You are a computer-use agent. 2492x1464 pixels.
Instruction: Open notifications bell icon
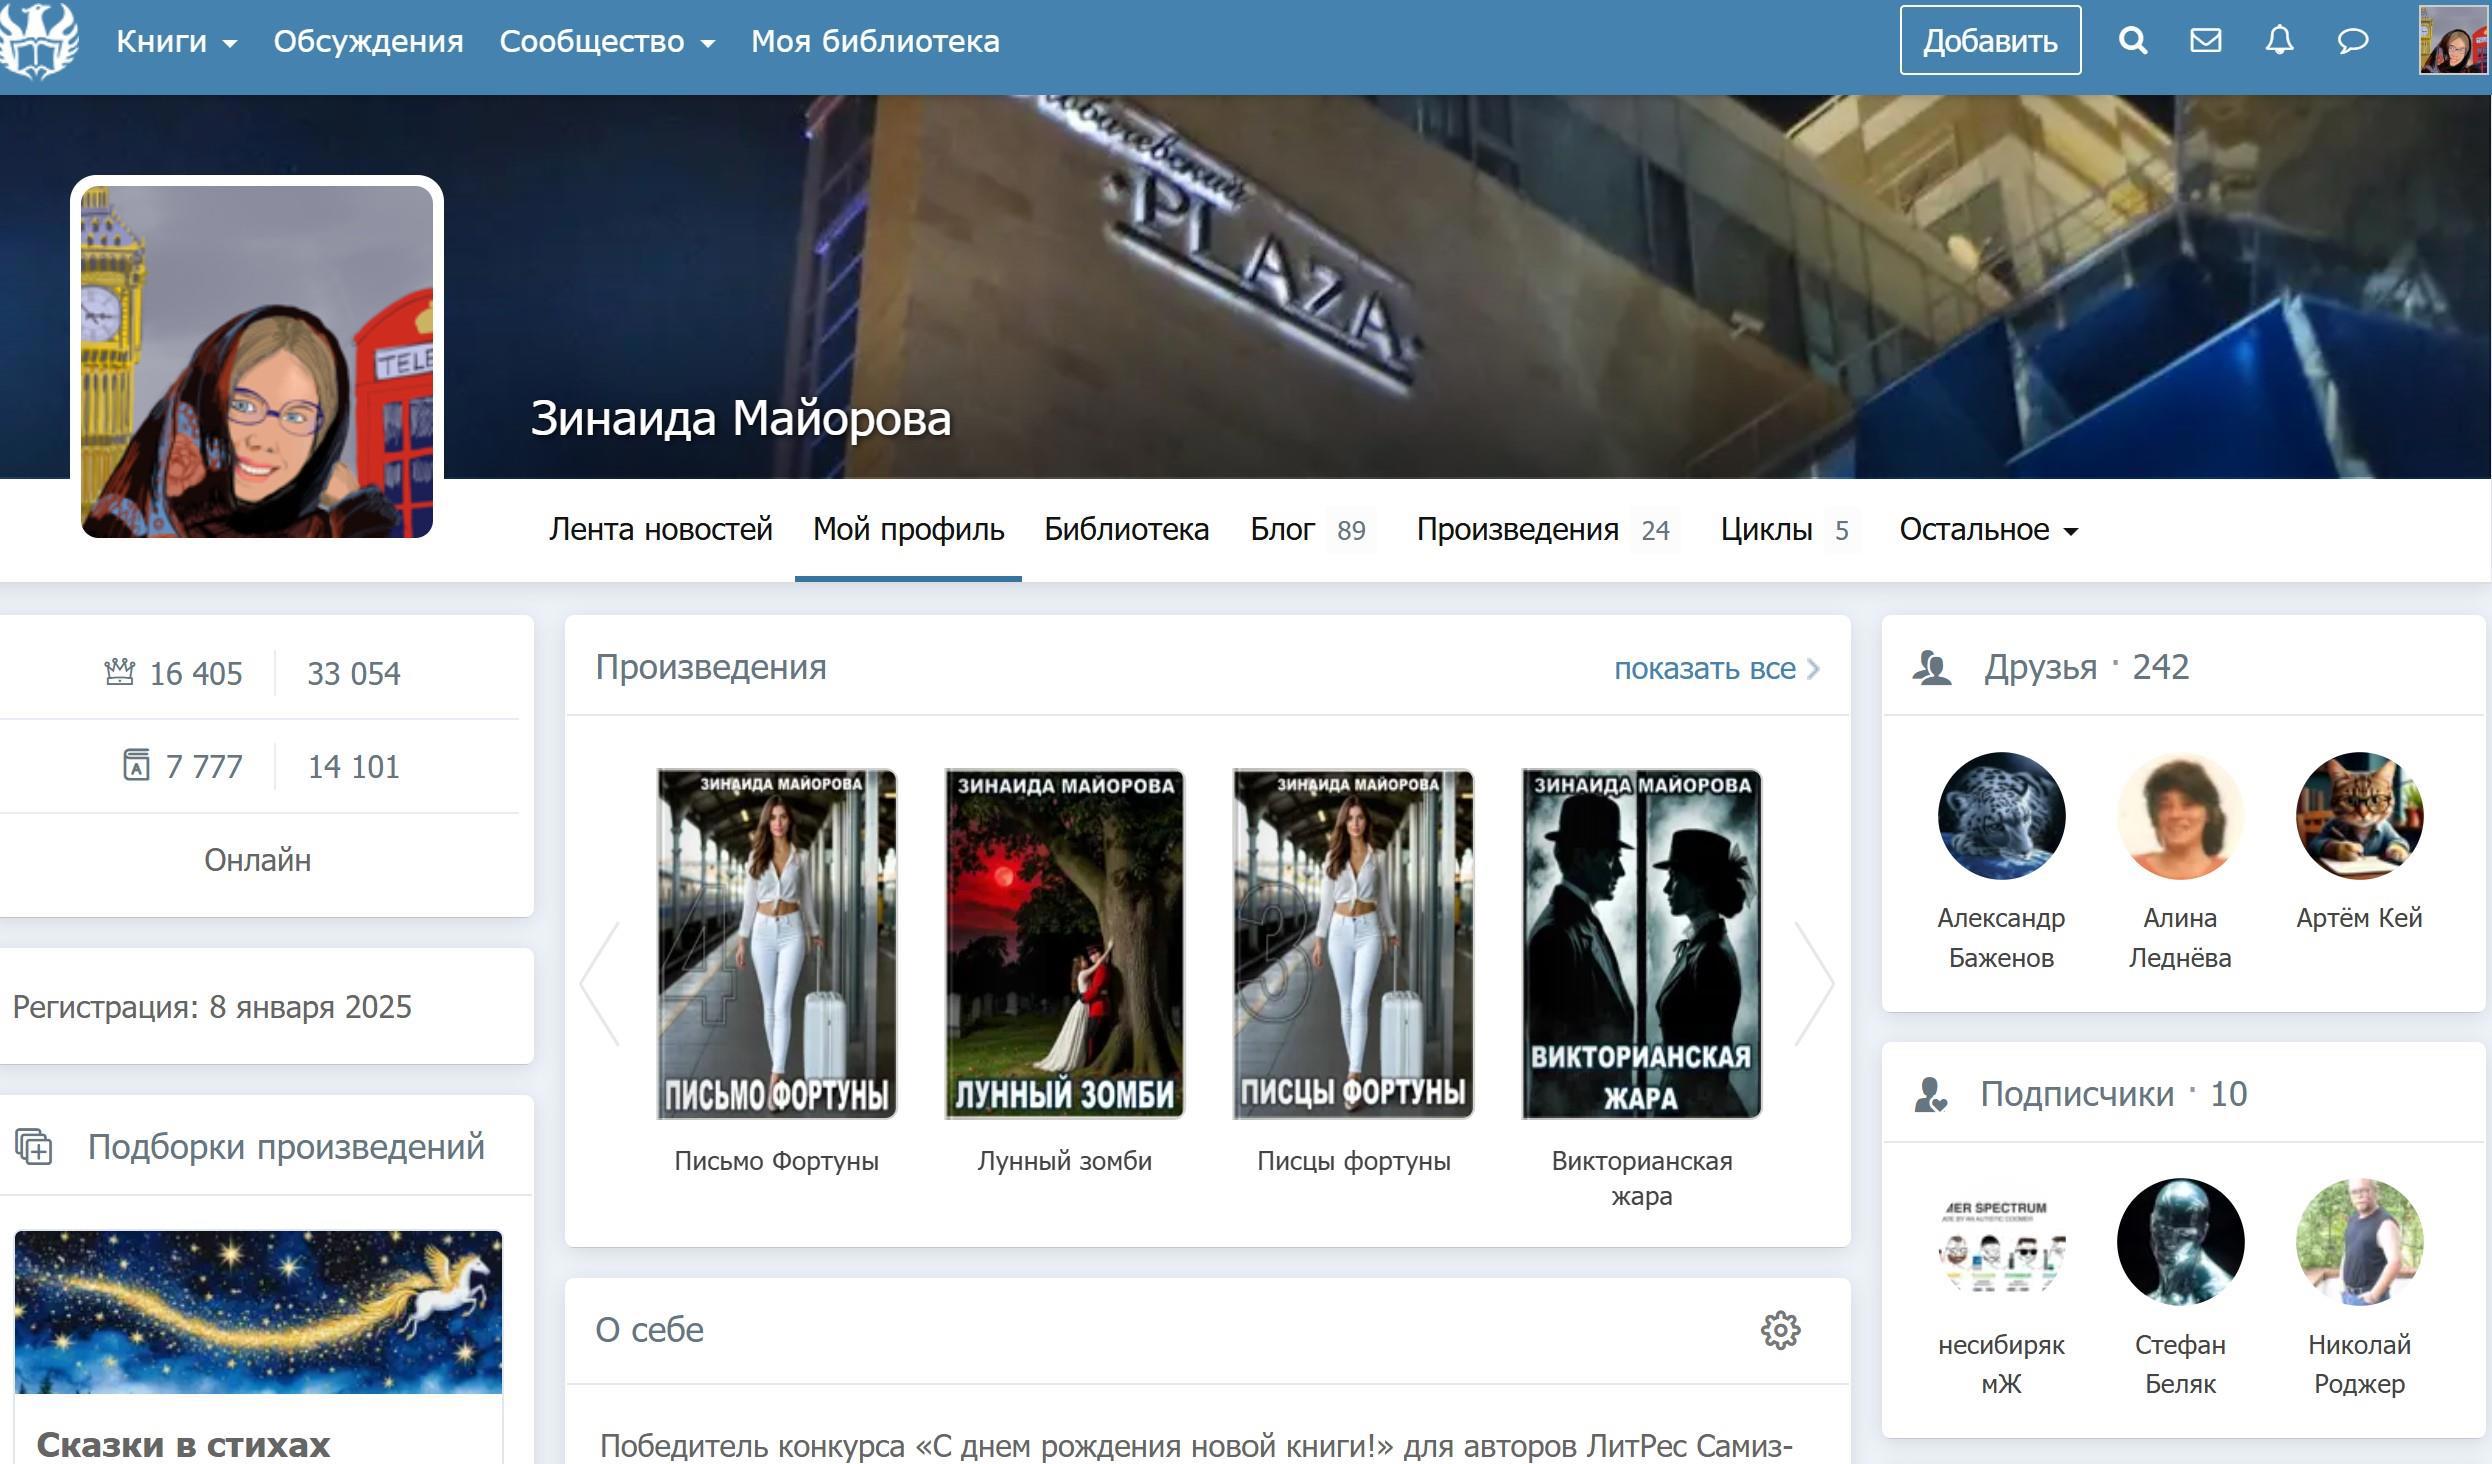click(x=2279, y=41)
